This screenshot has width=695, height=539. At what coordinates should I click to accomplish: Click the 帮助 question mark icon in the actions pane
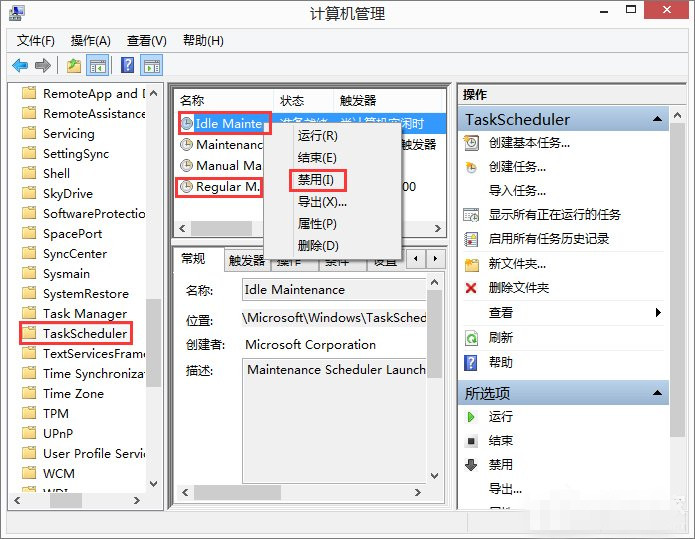point(471,363)
